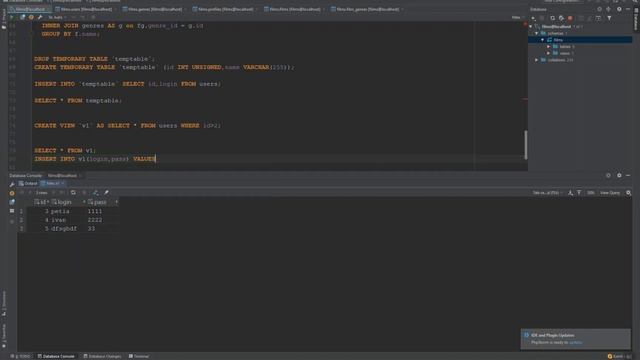Click the pin tab icon in results toolbar
Viewport: 640px width, 360px height.
107,193
